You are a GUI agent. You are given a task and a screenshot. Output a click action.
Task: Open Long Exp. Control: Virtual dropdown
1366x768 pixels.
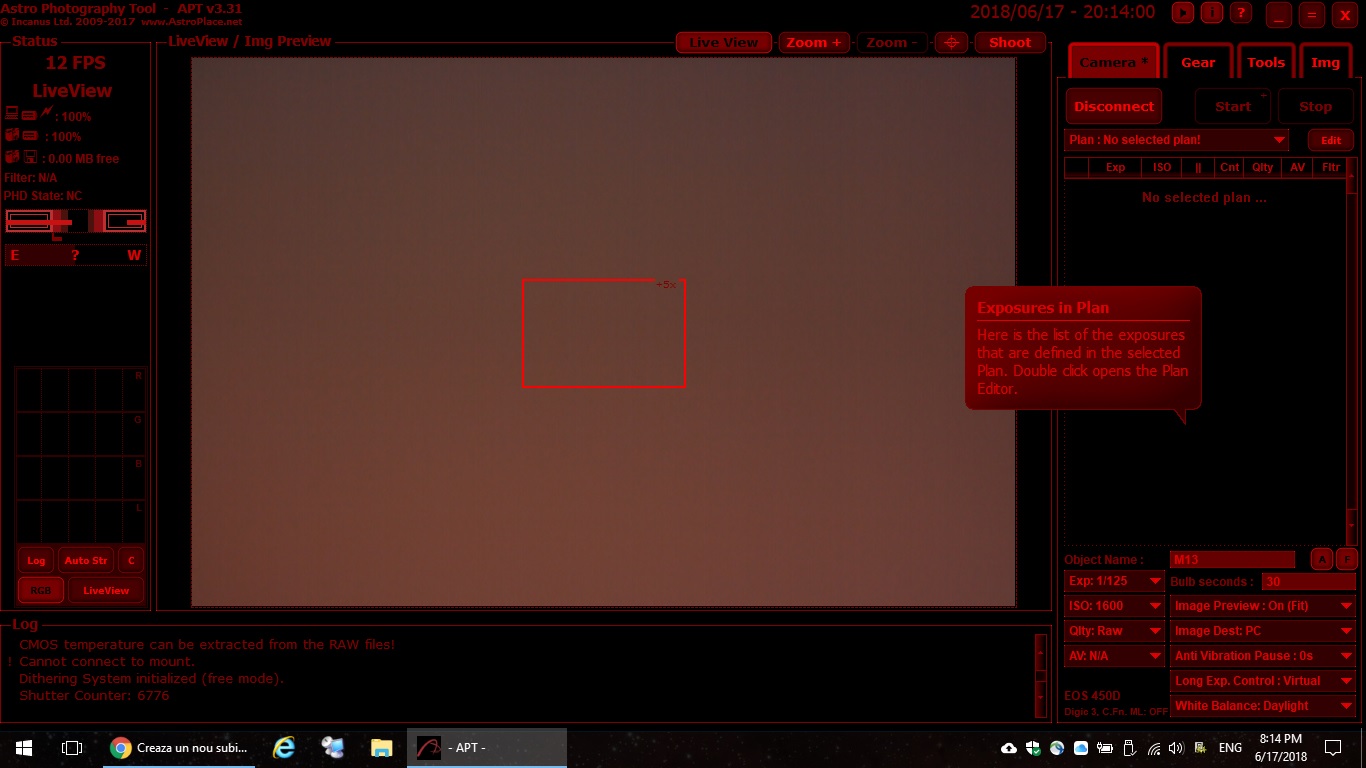point(1263,681)
